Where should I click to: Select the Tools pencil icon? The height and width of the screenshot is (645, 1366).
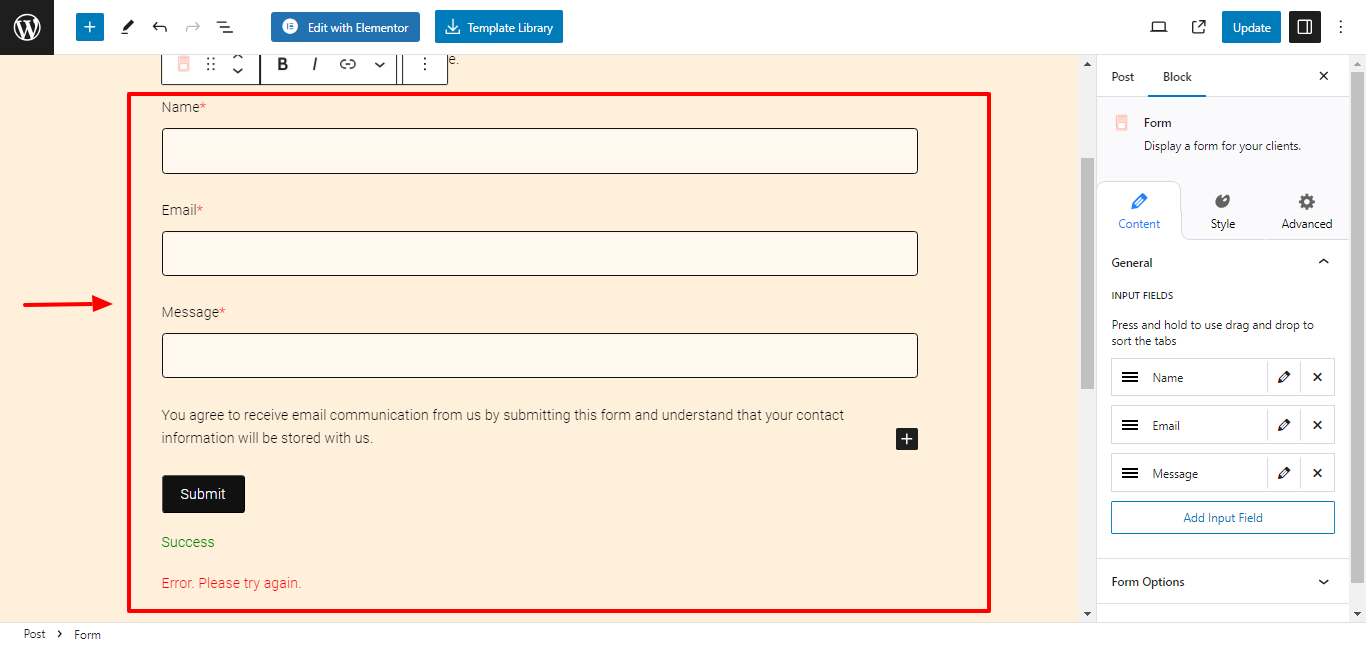coord(127,27)
